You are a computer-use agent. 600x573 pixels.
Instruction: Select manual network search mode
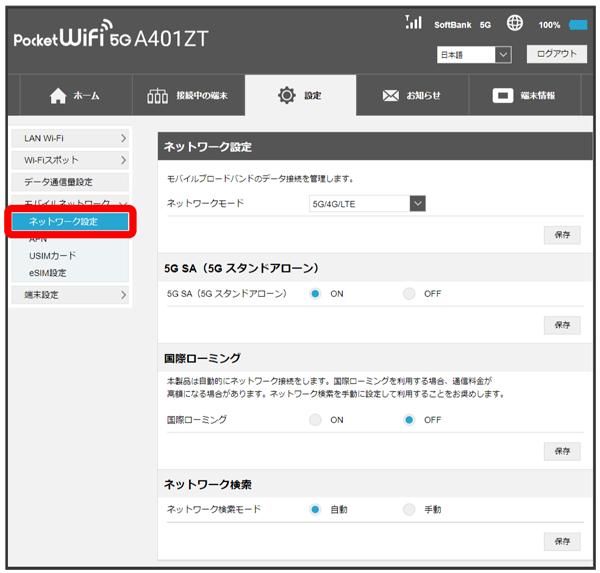click(x=409, y=510)
